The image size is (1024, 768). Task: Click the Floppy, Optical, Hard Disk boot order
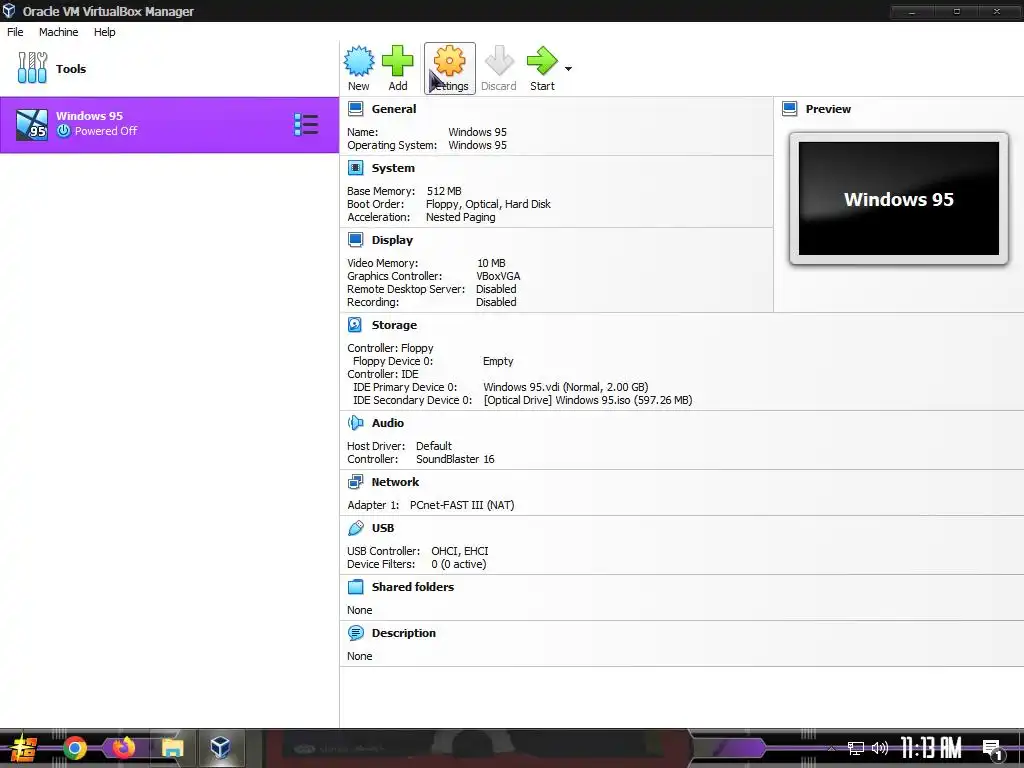tap(488, 204)
